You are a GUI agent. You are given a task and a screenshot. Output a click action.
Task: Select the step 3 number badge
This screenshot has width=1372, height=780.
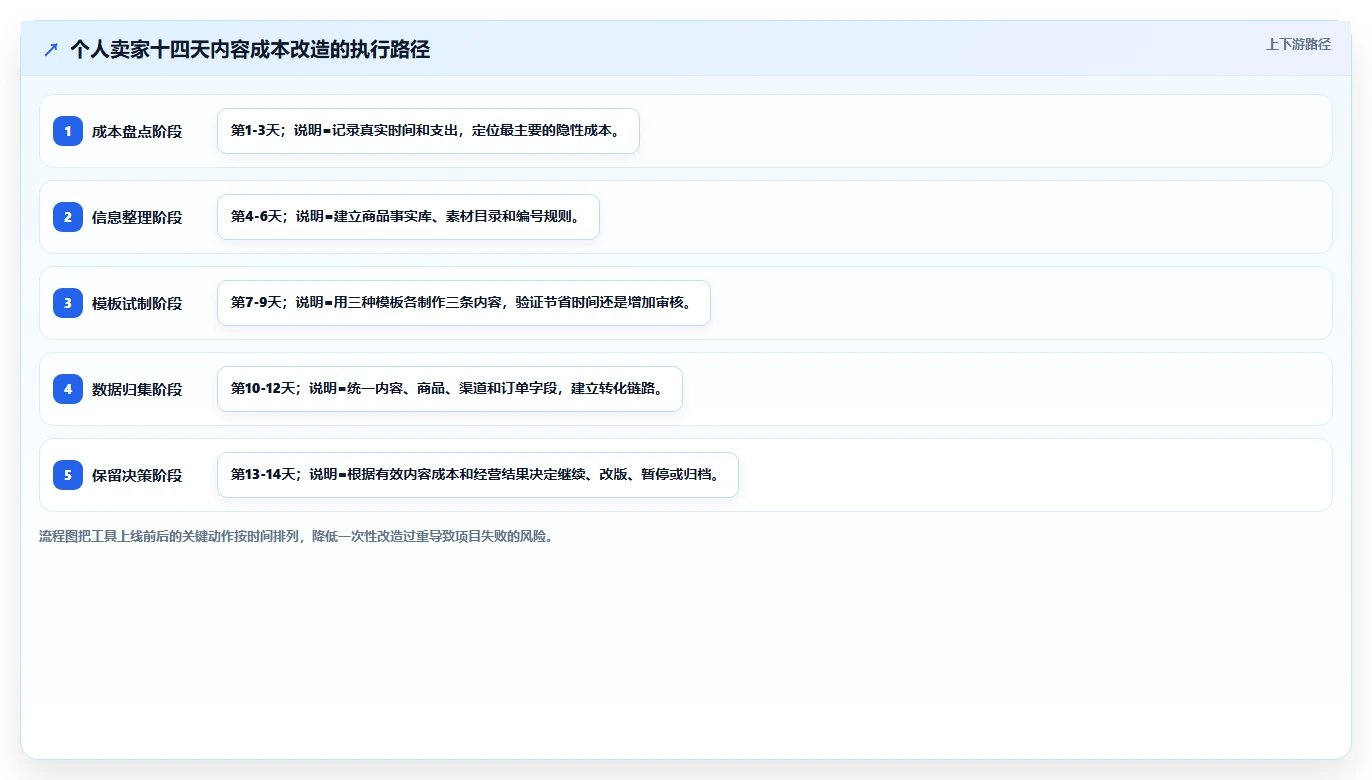click(x=68, y=303)
